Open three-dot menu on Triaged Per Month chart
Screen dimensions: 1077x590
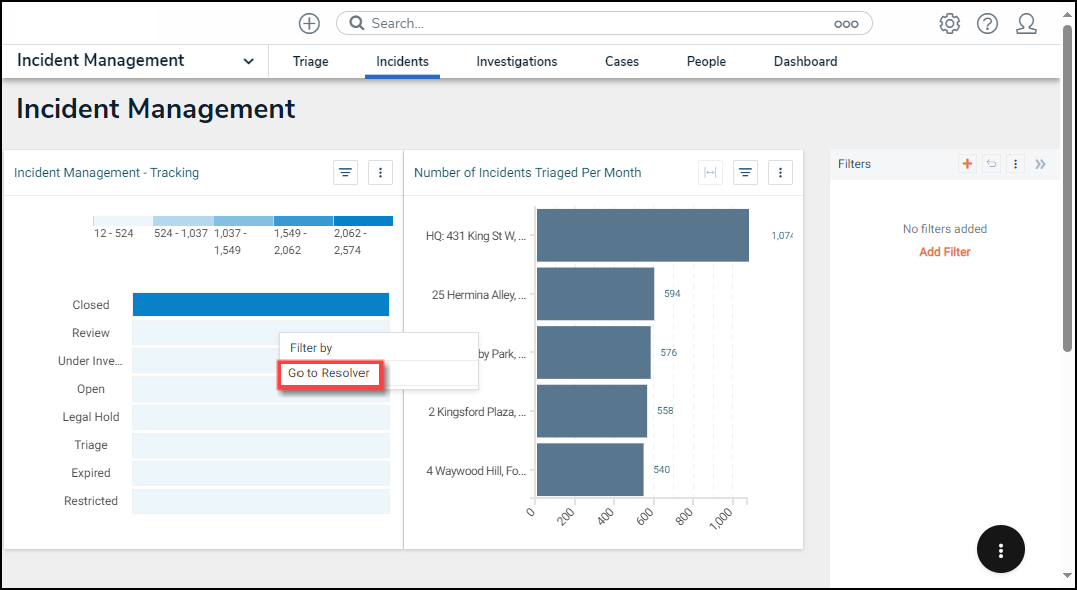click(x=780, y=173)
